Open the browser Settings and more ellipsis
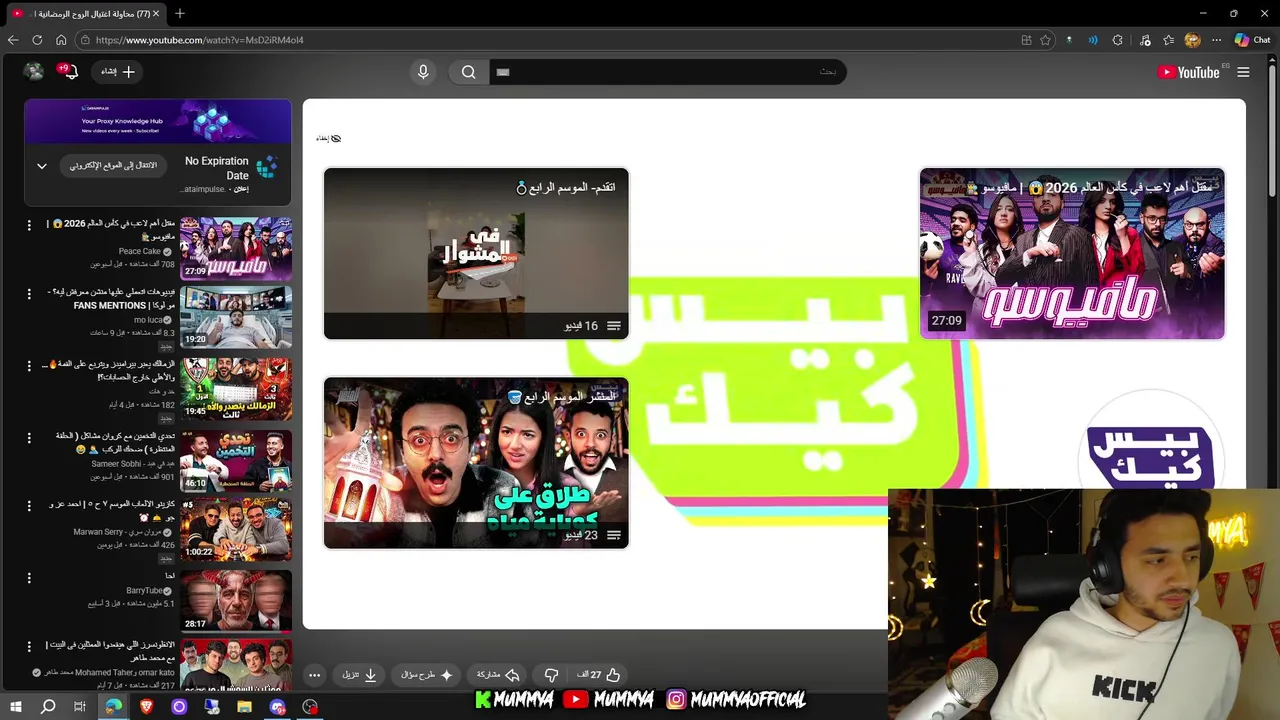 [1216, 40]
